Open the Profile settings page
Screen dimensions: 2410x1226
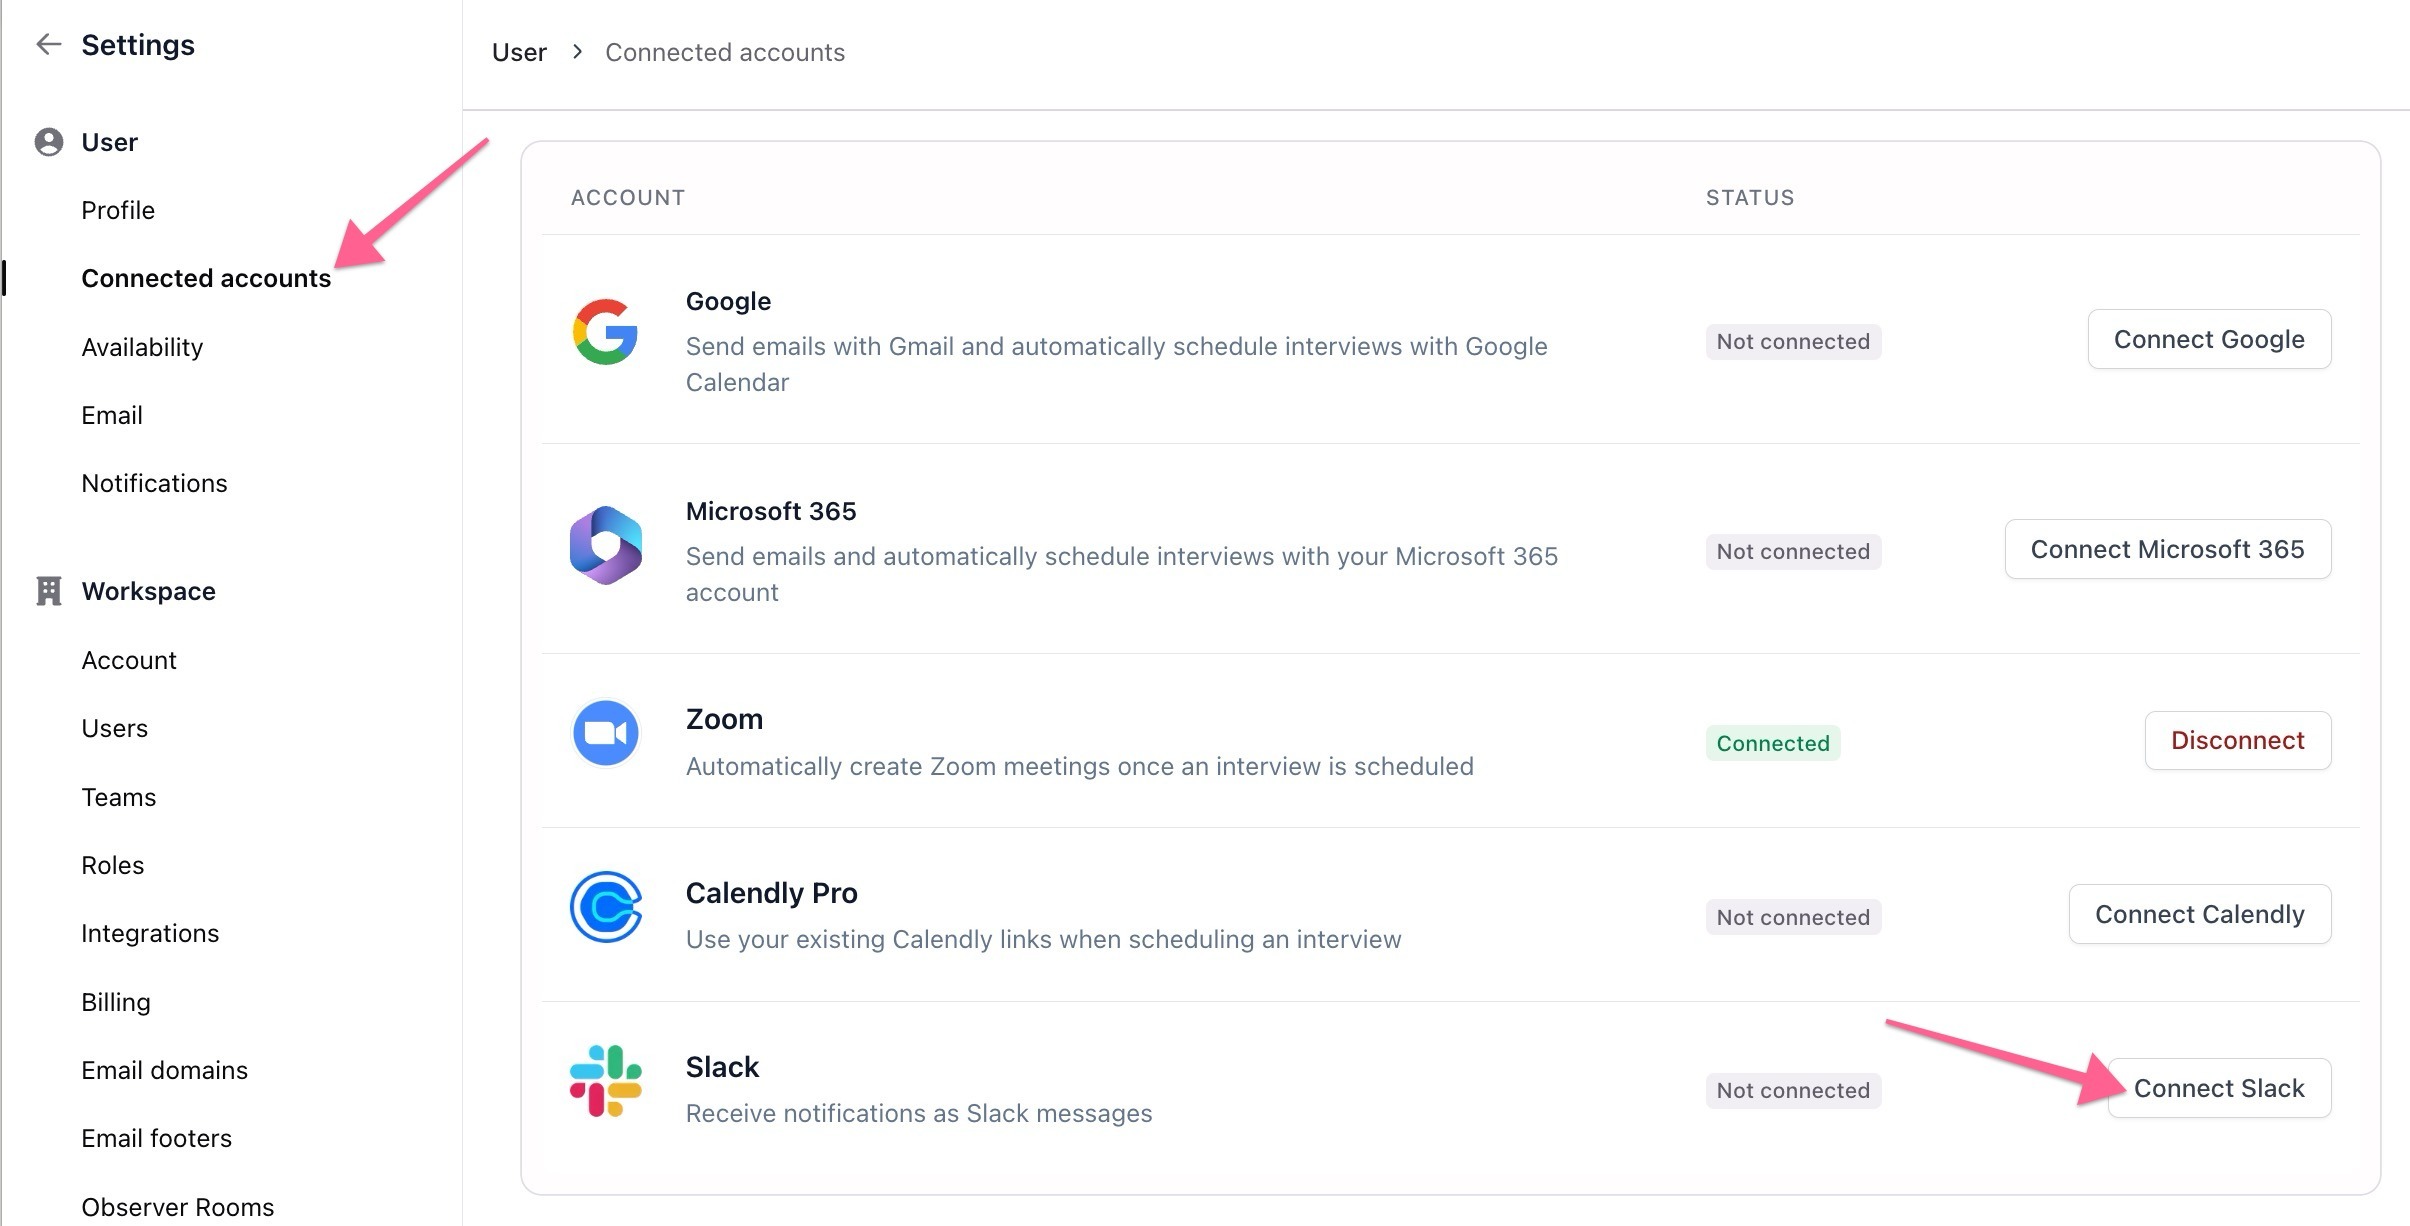pos(118,210)
